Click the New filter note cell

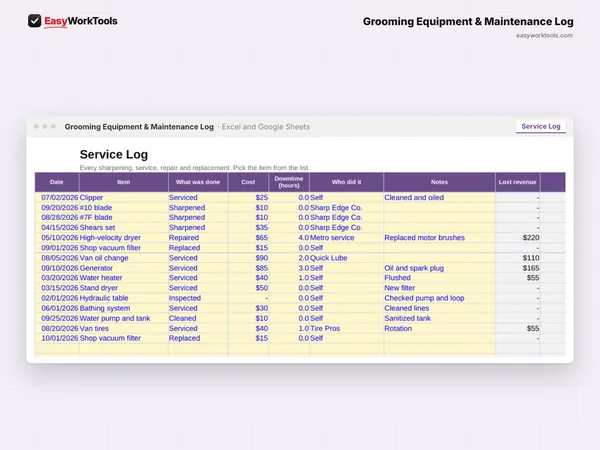click(439, 288)
